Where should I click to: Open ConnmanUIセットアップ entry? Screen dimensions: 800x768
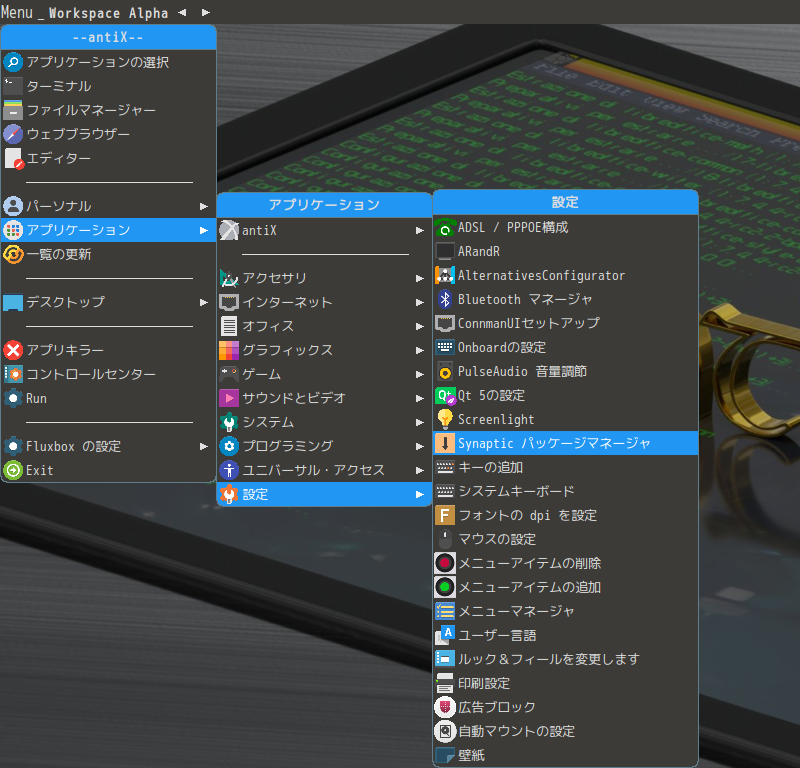(565, 324)
